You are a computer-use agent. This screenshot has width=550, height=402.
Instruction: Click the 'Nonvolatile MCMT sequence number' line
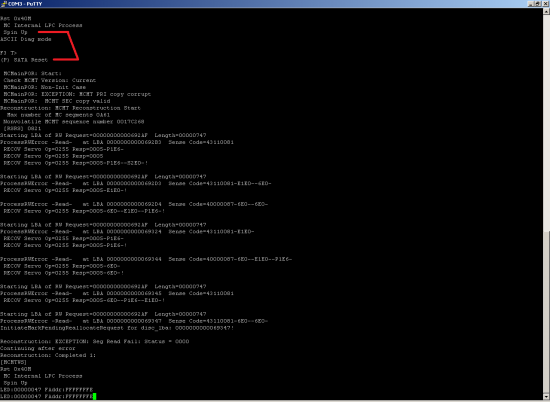click(x=74, y=122)
